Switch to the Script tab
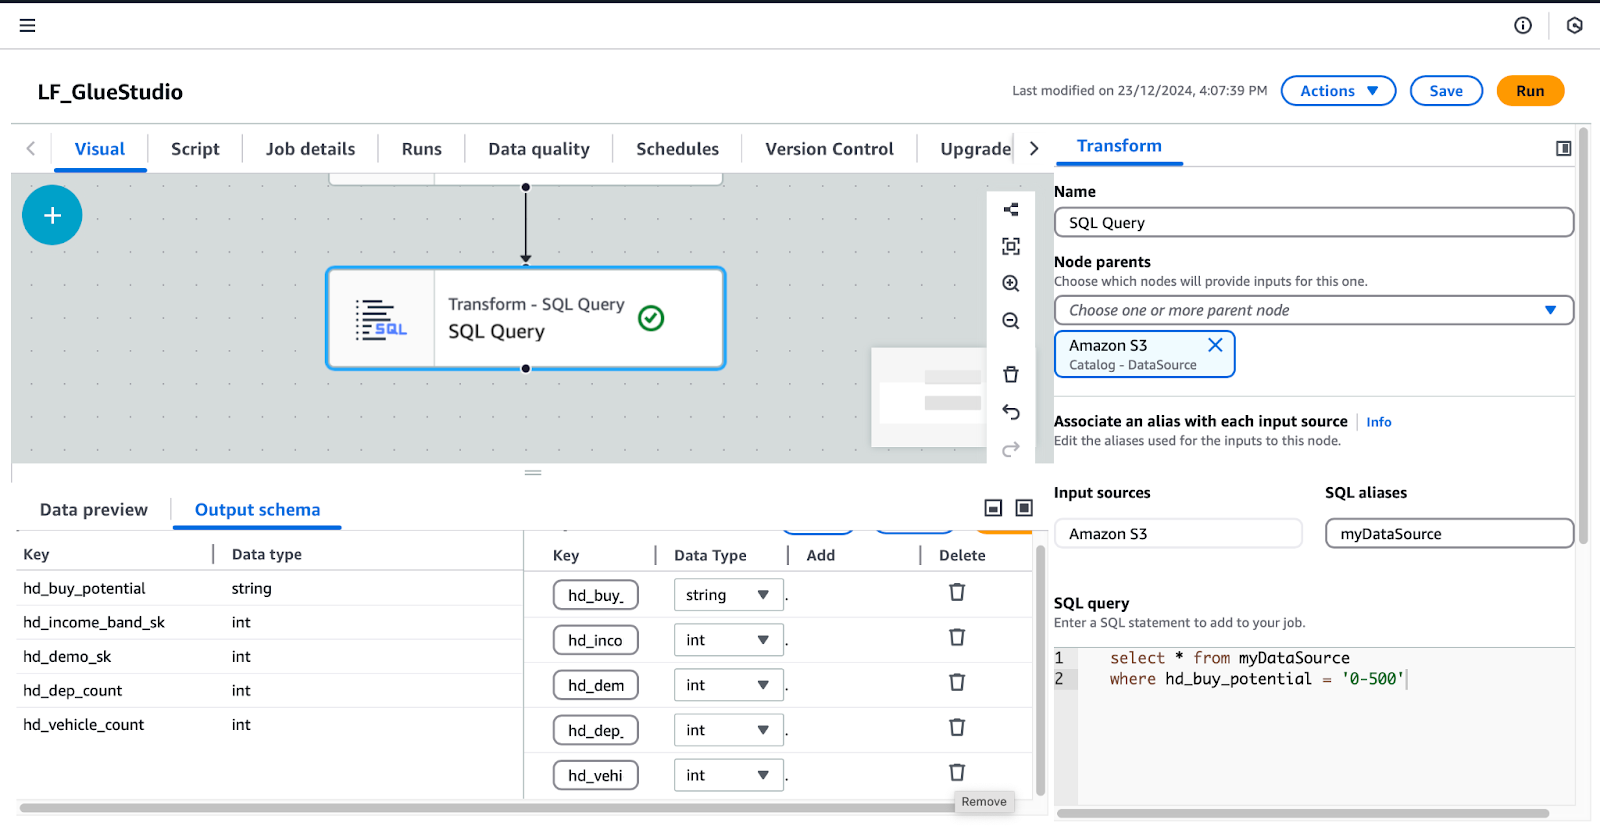1600x830 pixels. (195, 149)
